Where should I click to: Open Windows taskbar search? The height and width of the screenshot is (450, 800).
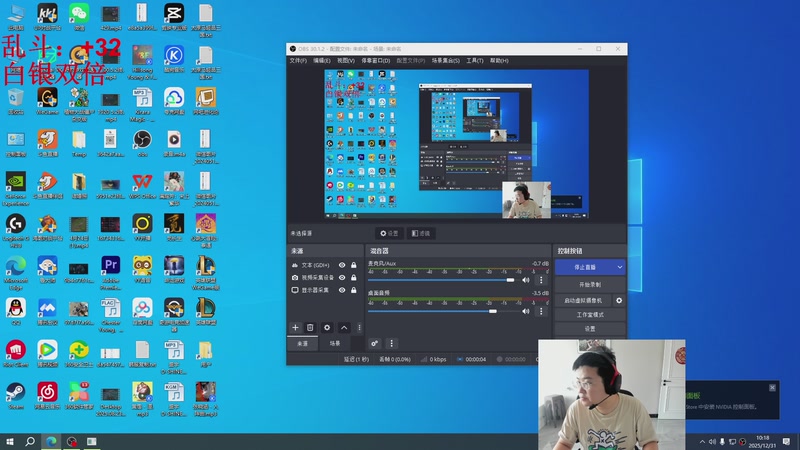tap(30, 441)
